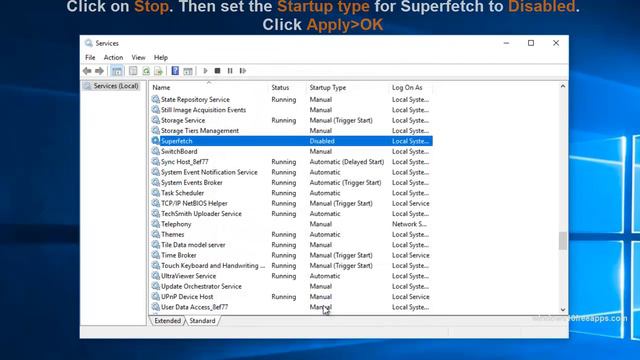This screenshot has width=640, height=360.
Task: Minimize the Services window
Action: tap(506, 43)
